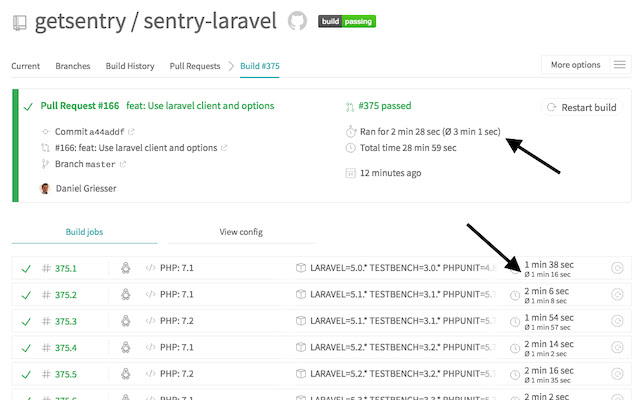Restart the build
The height and width of the screenshot is (400, 640).
pos(582,107)
